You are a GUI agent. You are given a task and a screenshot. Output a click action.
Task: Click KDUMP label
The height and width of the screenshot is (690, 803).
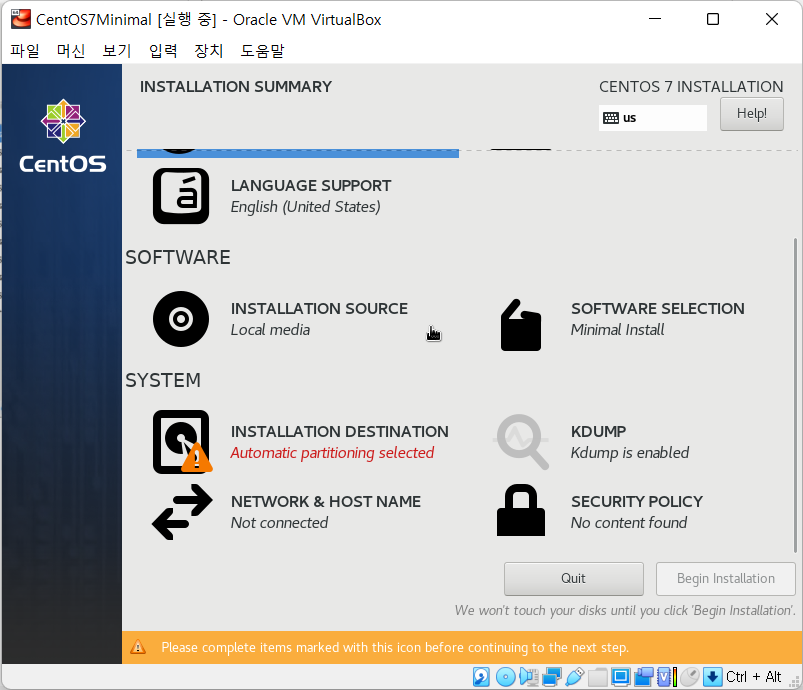click(598, 432)
